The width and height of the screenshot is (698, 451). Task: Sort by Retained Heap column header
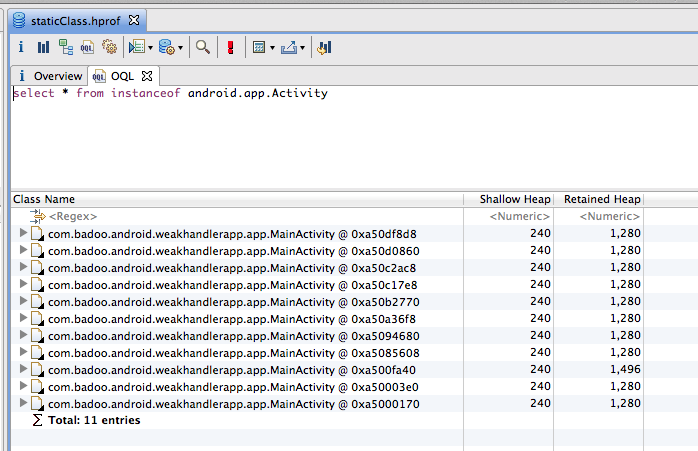click(602, 199)
